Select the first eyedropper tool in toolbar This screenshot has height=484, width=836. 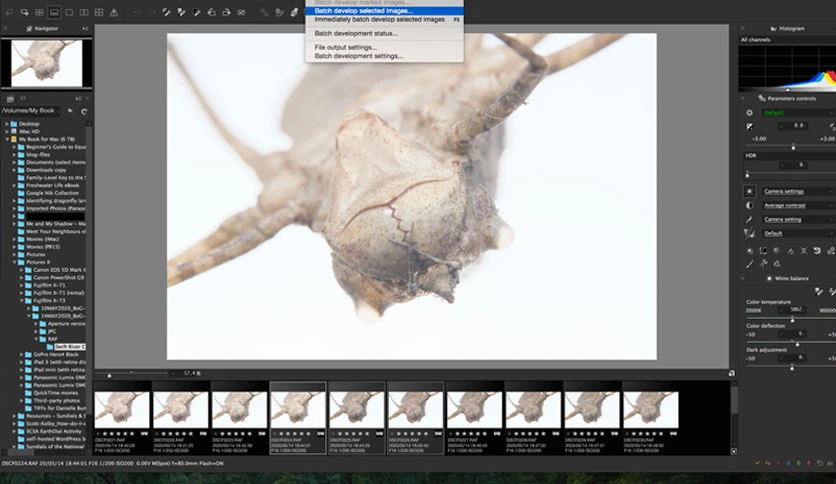pos(166,12)
